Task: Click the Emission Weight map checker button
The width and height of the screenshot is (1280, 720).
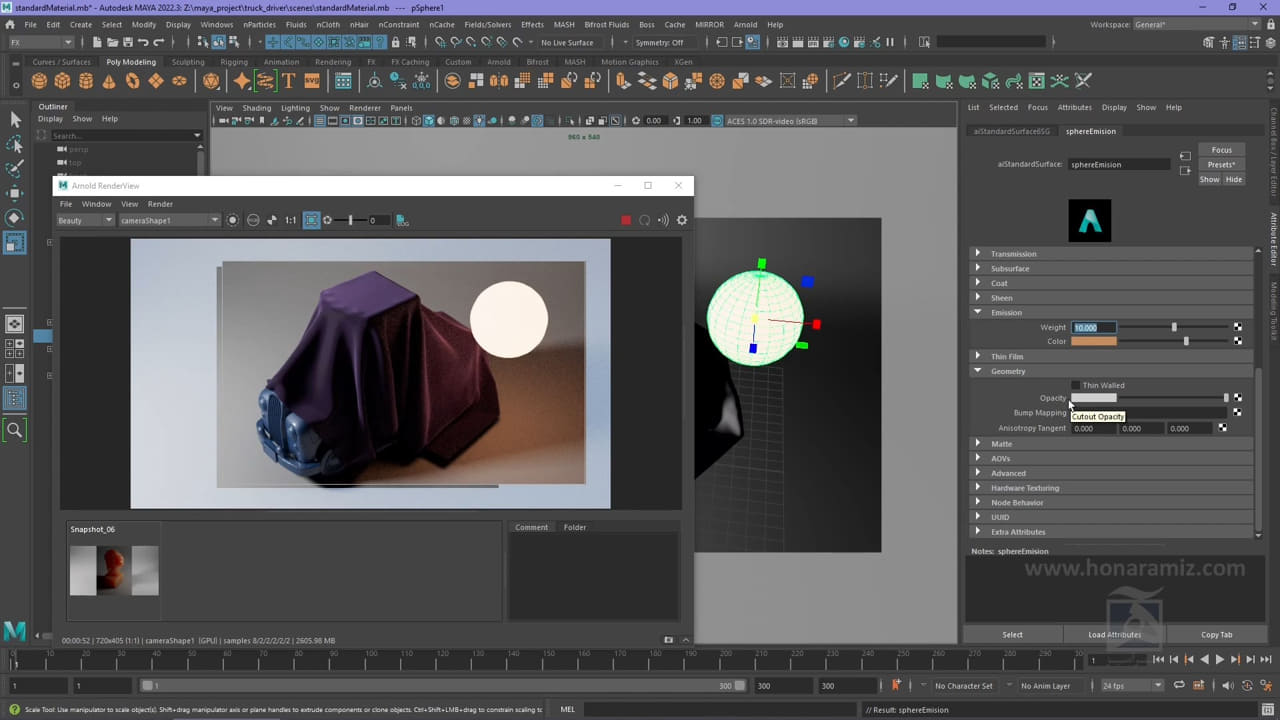Action: click(x=1238, y=327)
